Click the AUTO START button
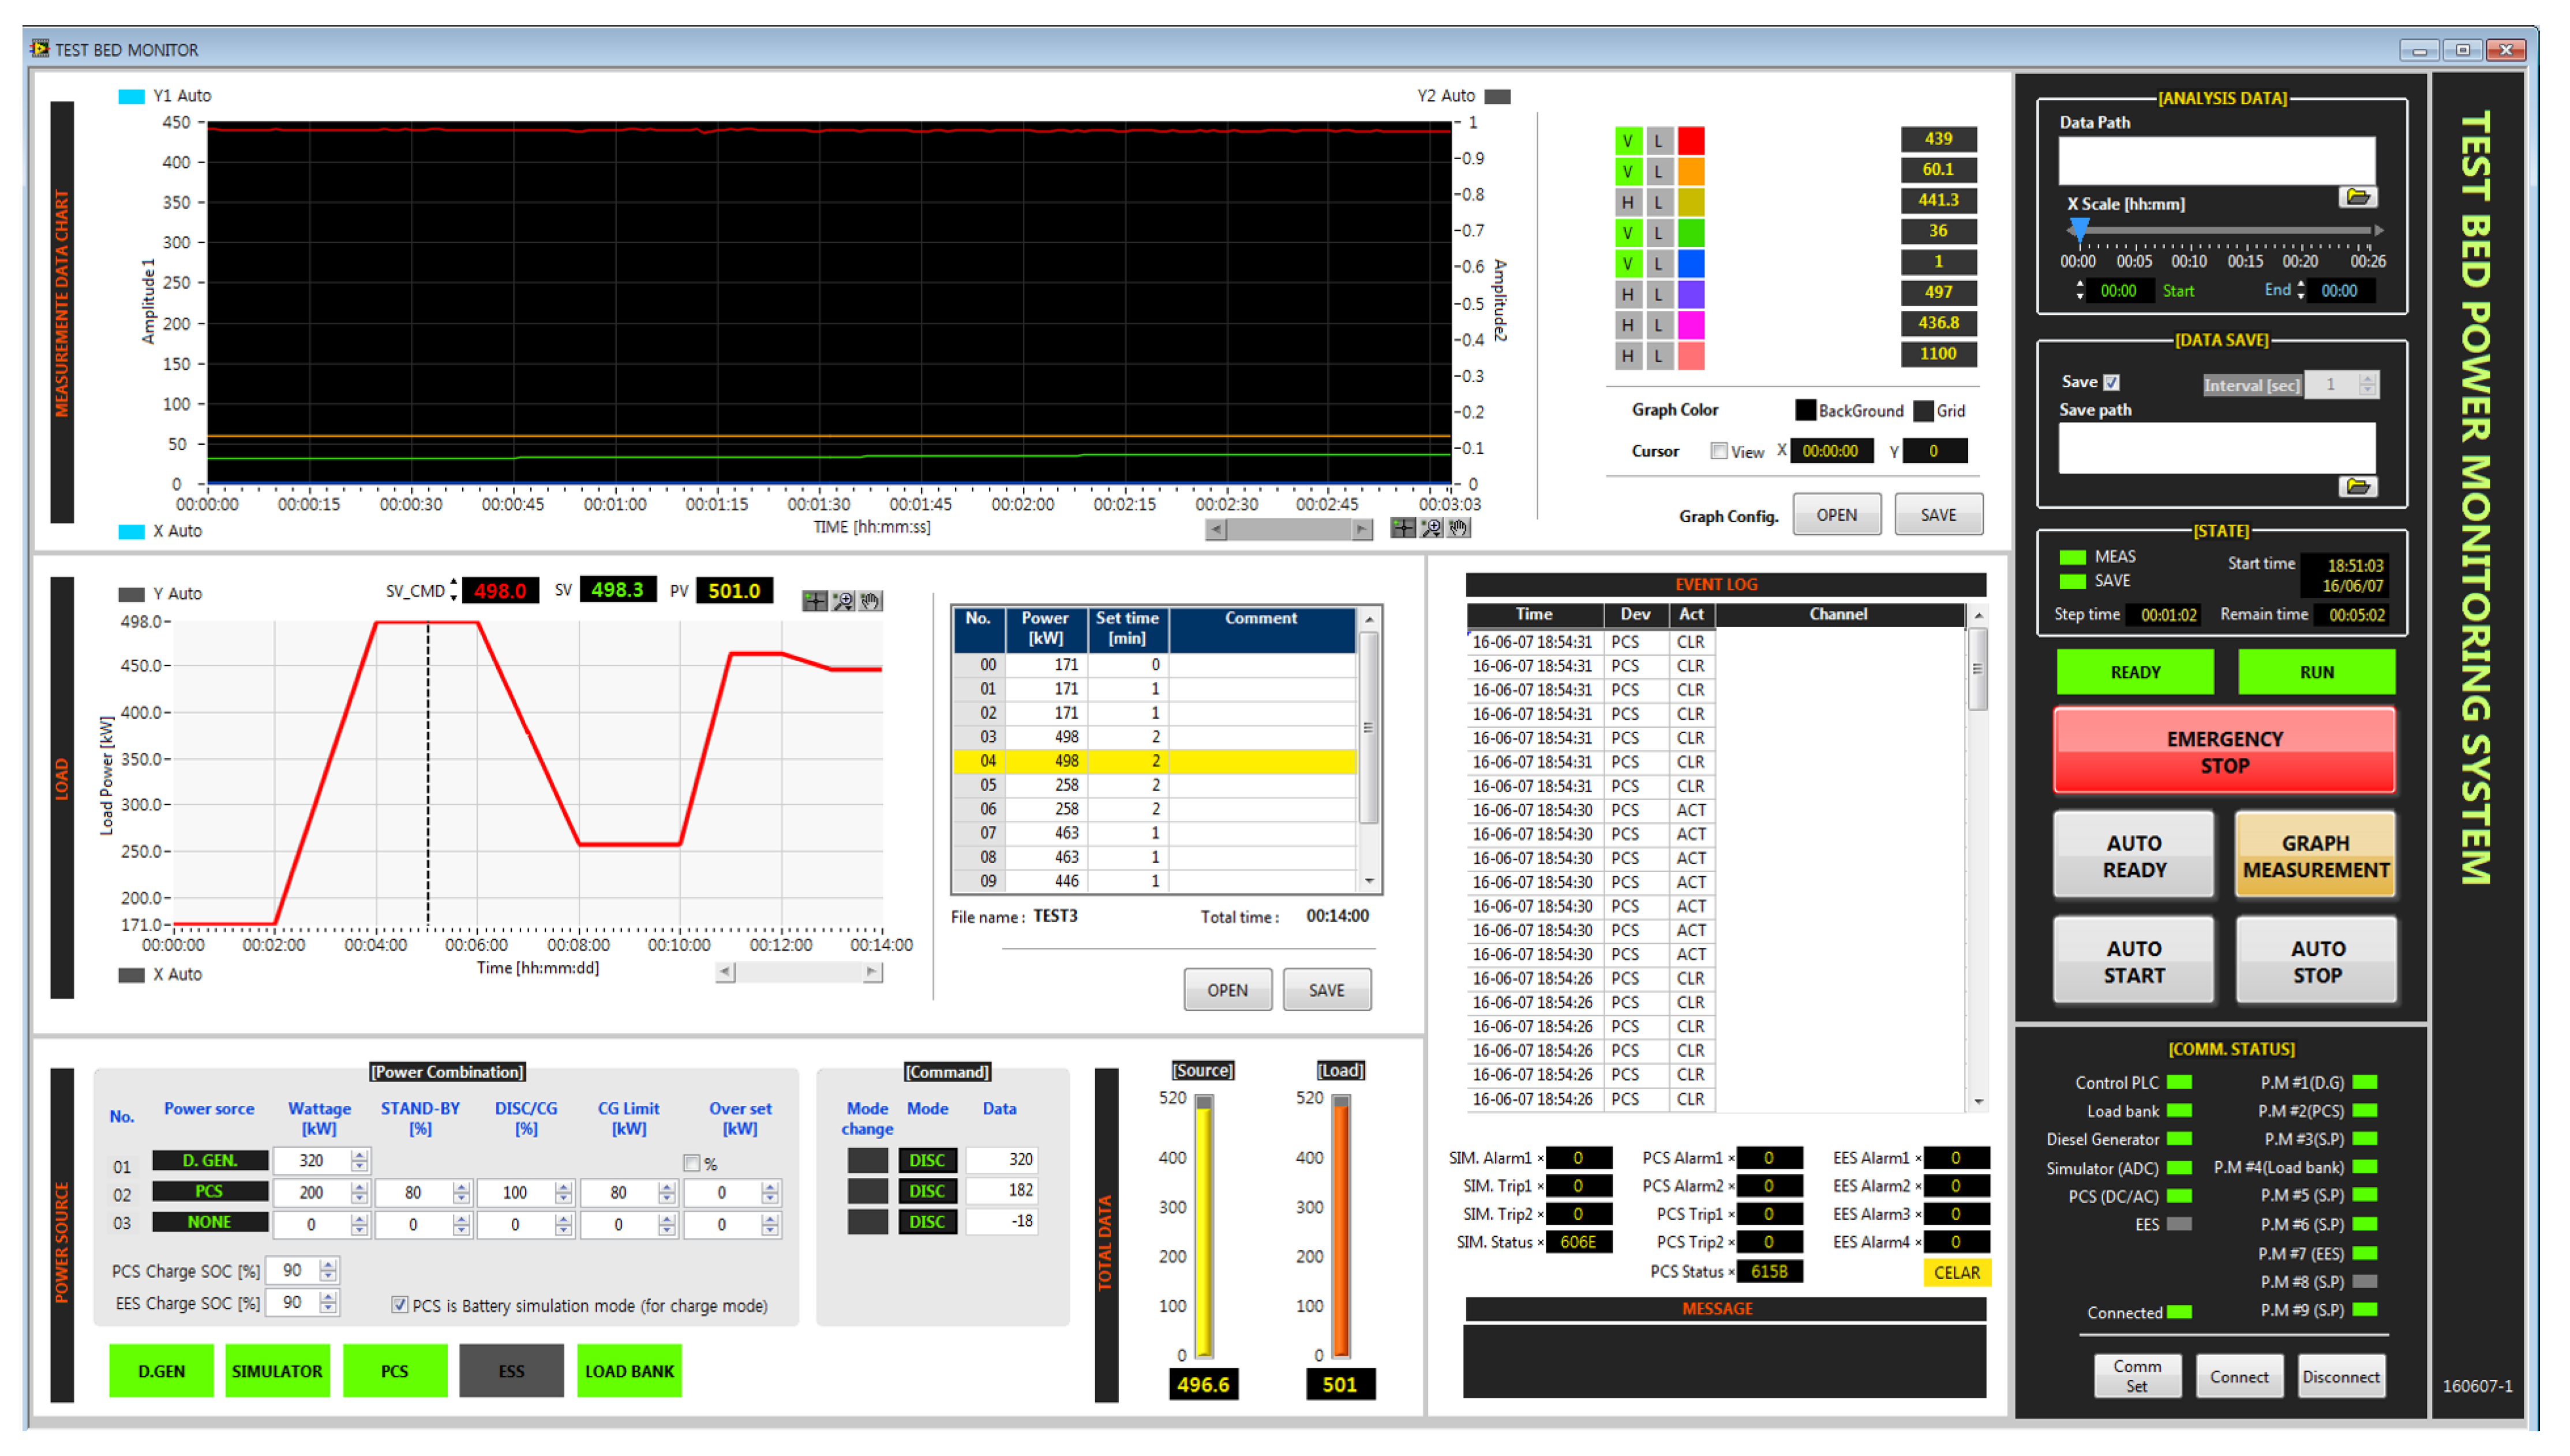The width and height of the screenshot is (2570, 1456). 2133,960
